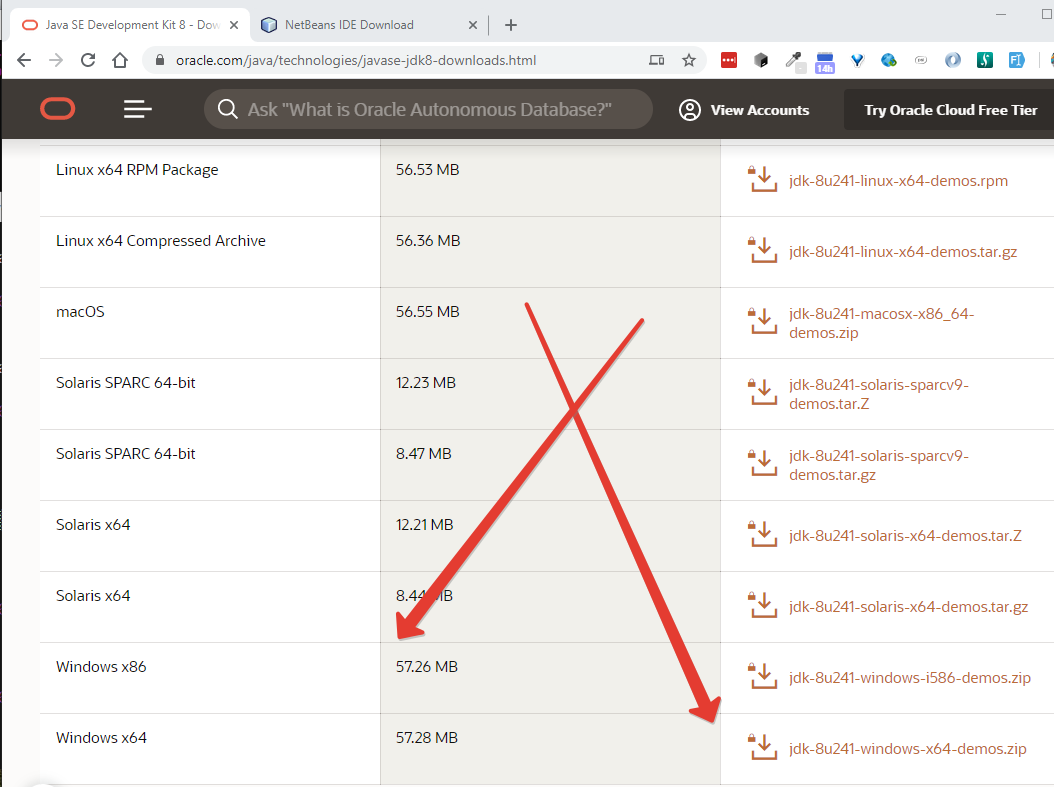Click the Oracle logo
The height and width of the screenshot is (787, 1054).
[x=58, y=109]
